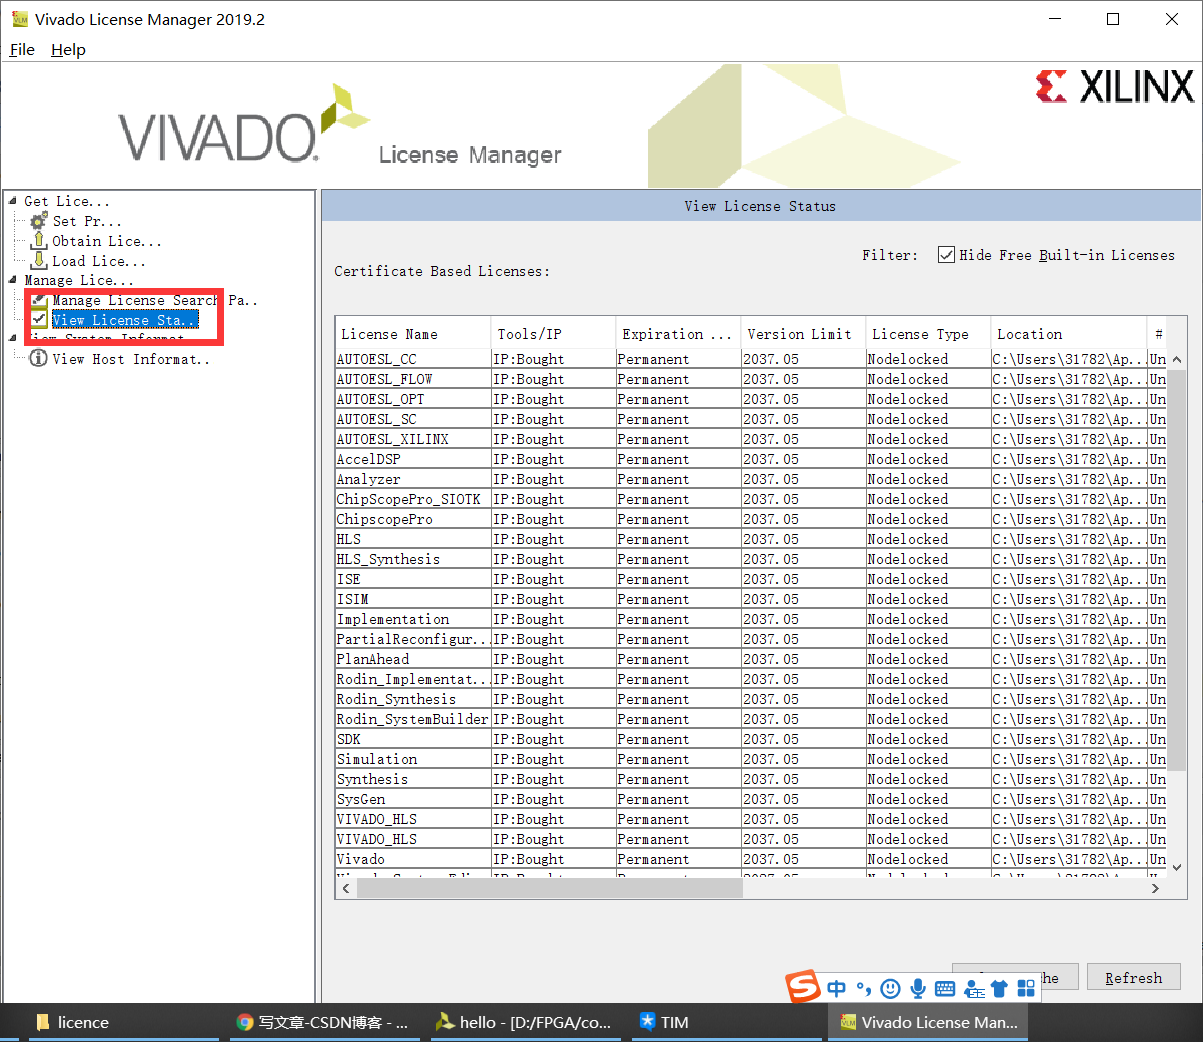The height and width of the screenshot is (1042, 1203).
Task: Select the HLS_Synthesis license row
Action: [x=751, y=559]
